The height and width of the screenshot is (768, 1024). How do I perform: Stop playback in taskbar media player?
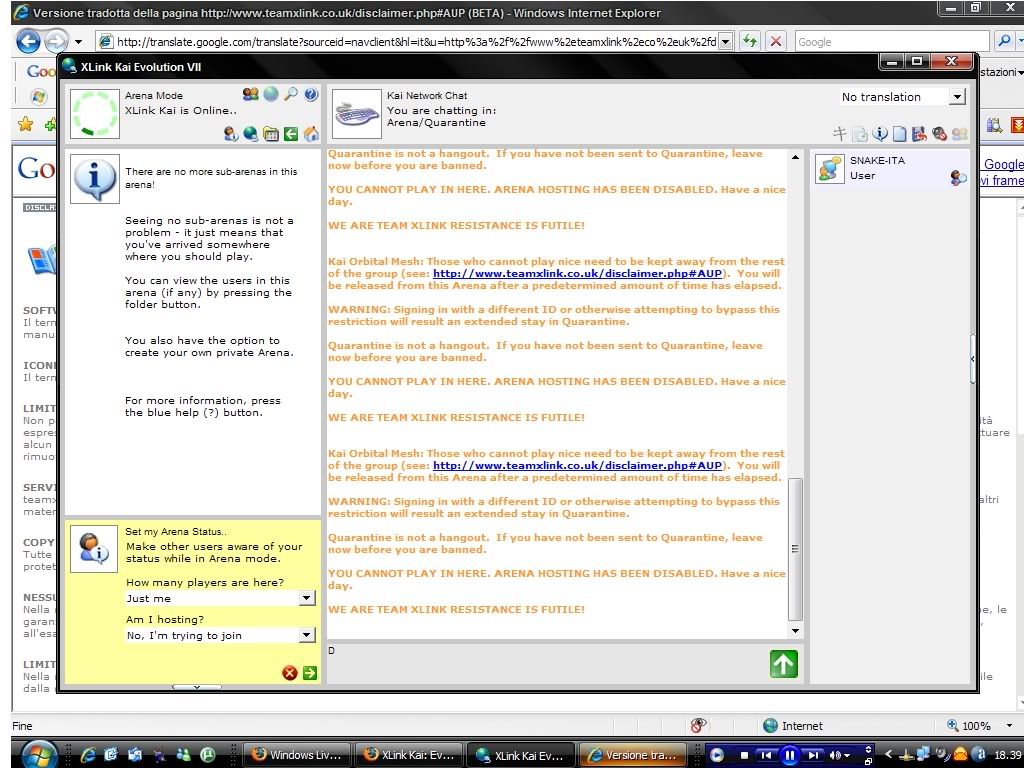point(744,755)
